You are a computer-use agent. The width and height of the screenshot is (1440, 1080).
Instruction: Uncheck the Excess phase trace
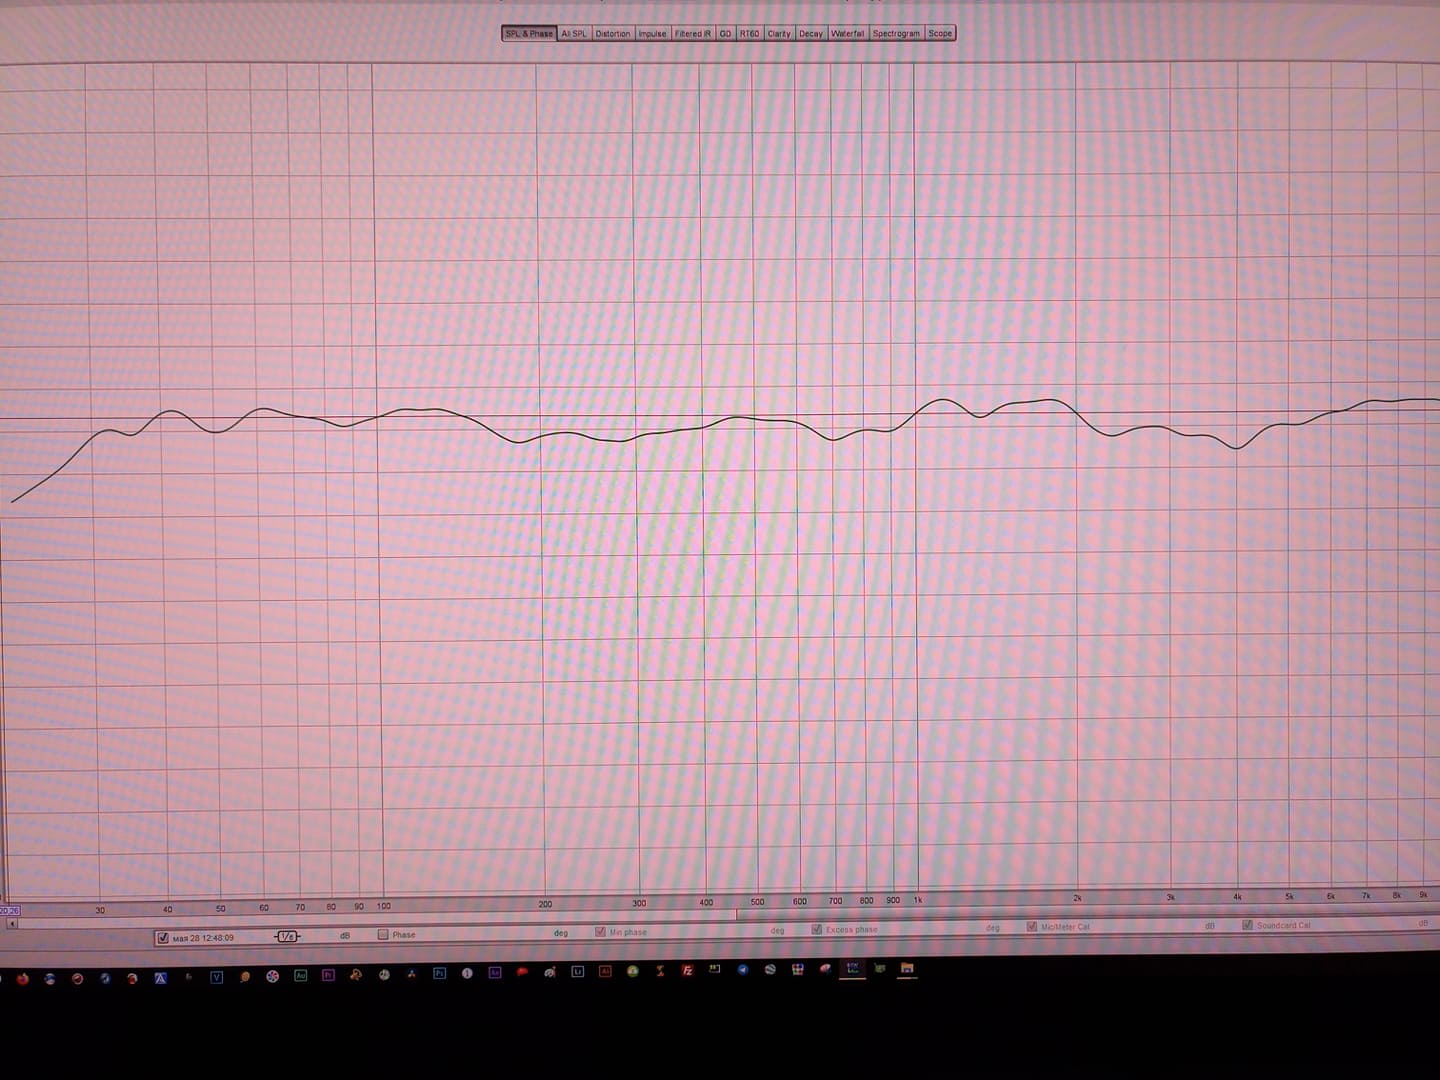point(816,929)
